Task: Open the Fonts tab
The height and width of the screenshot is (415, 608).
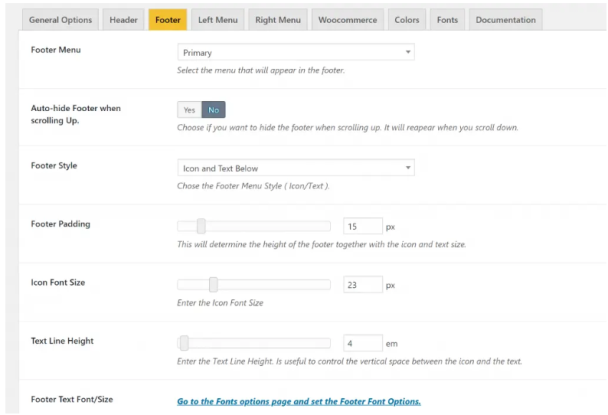Action: [x=447, y=20]
